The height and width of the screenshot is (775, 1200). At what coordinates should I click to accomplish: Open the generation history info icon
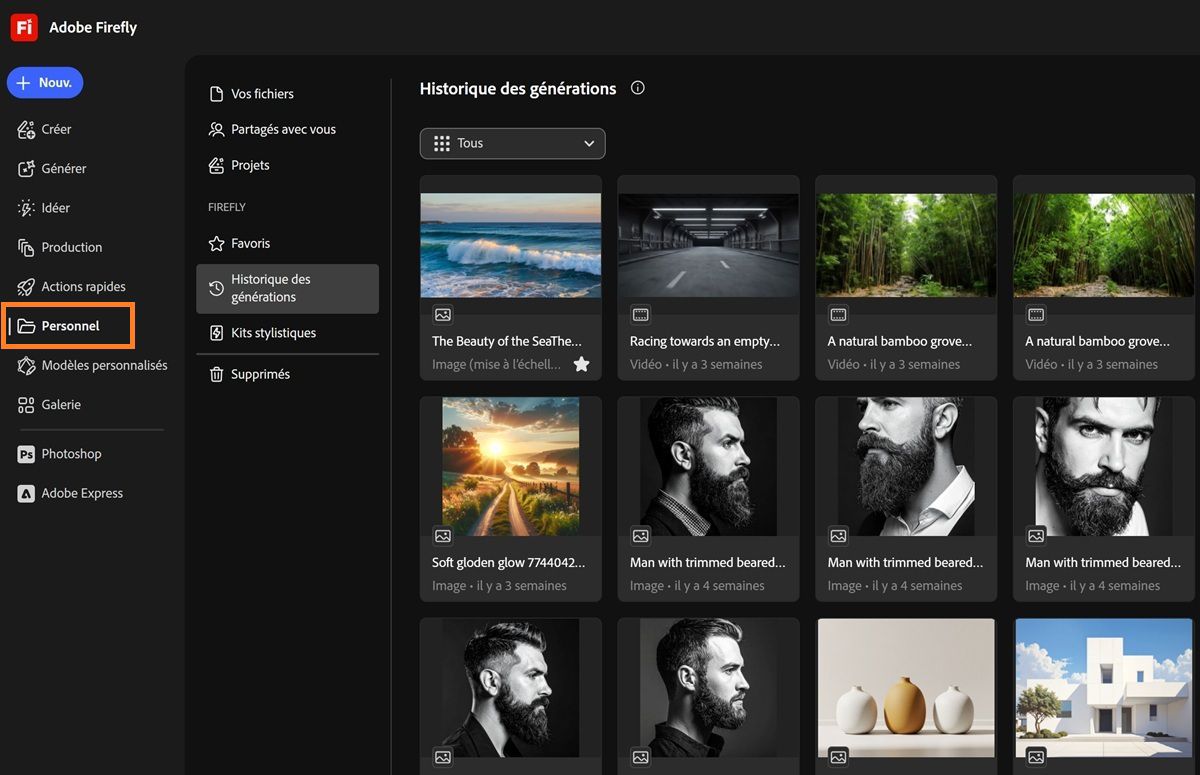click(638, 88)
